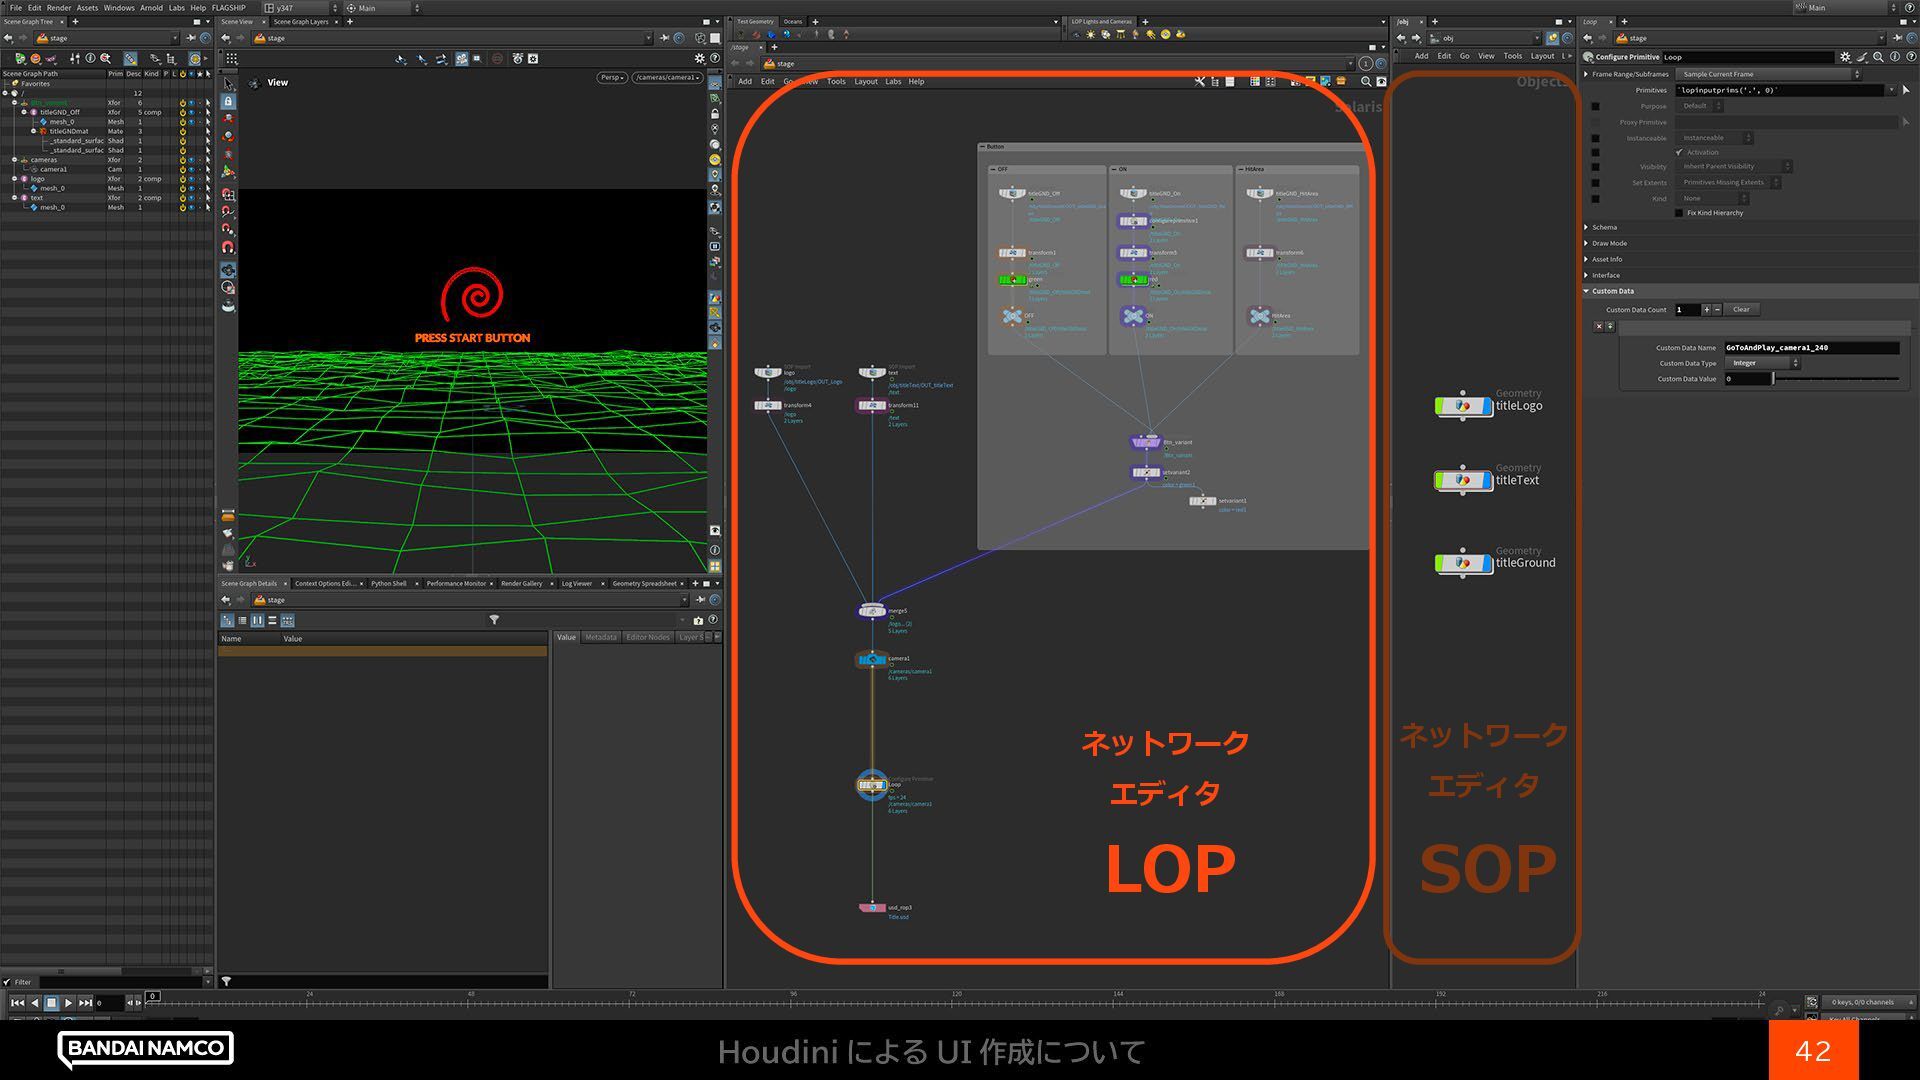Screen dimensions: 1920x1080
Task: Toggle the Activation checkbox
Action: tap(1679, 152)
